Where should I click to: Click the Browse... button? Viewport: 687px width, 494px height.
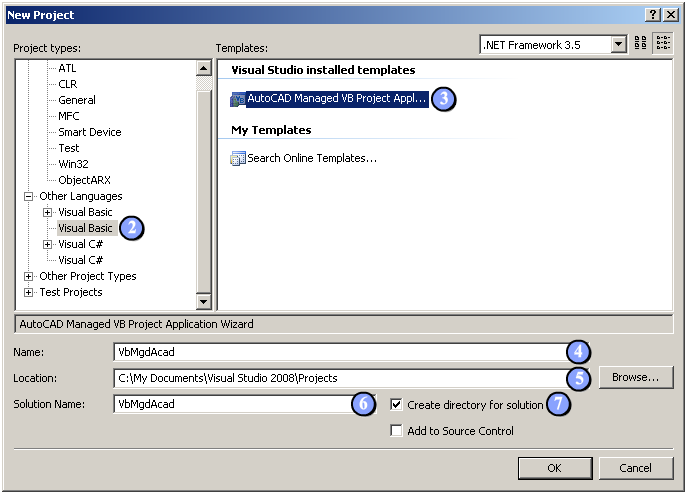coord(636,377)
